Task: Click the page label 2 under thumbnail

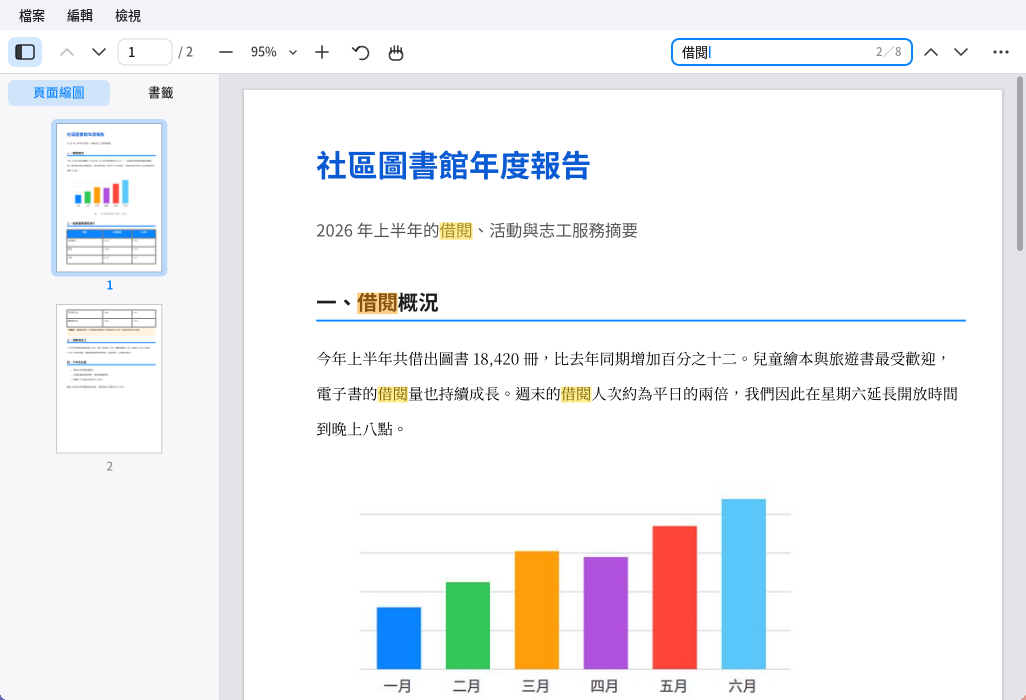Action: 109,466
